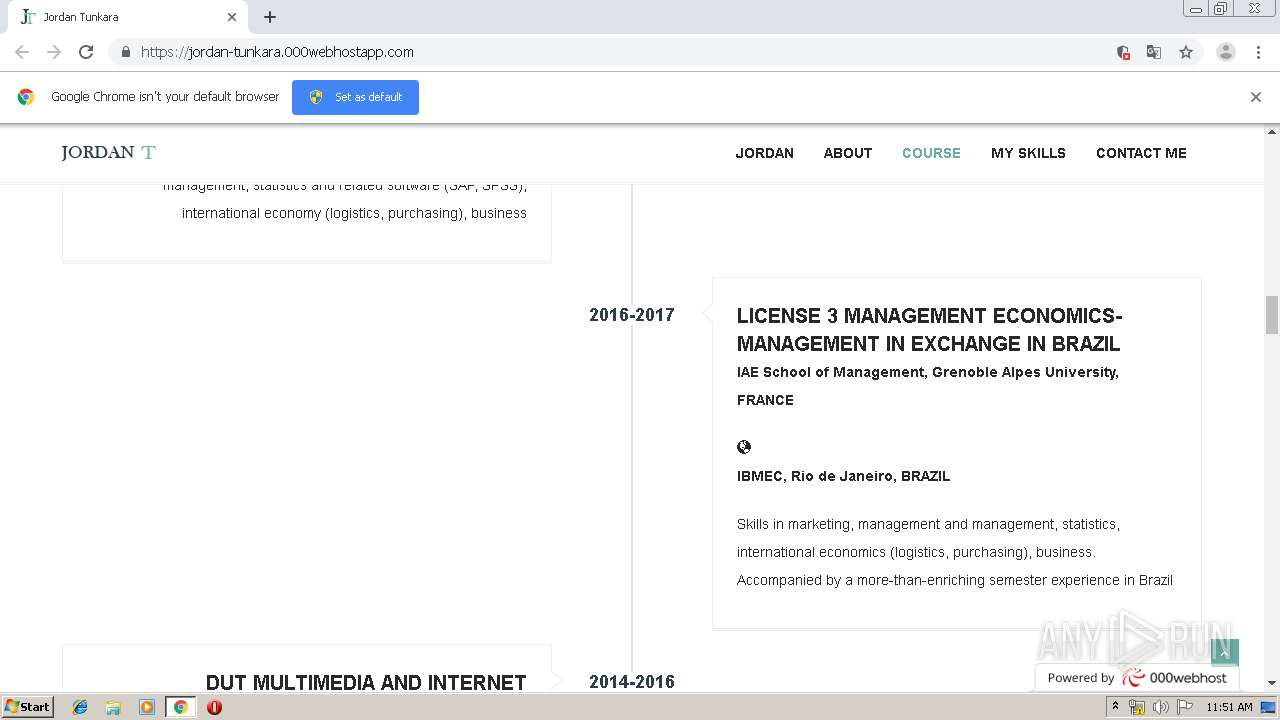1280x720 pixels.
Task: Click IAE School of Management text
Action: (x=927, y=386)
